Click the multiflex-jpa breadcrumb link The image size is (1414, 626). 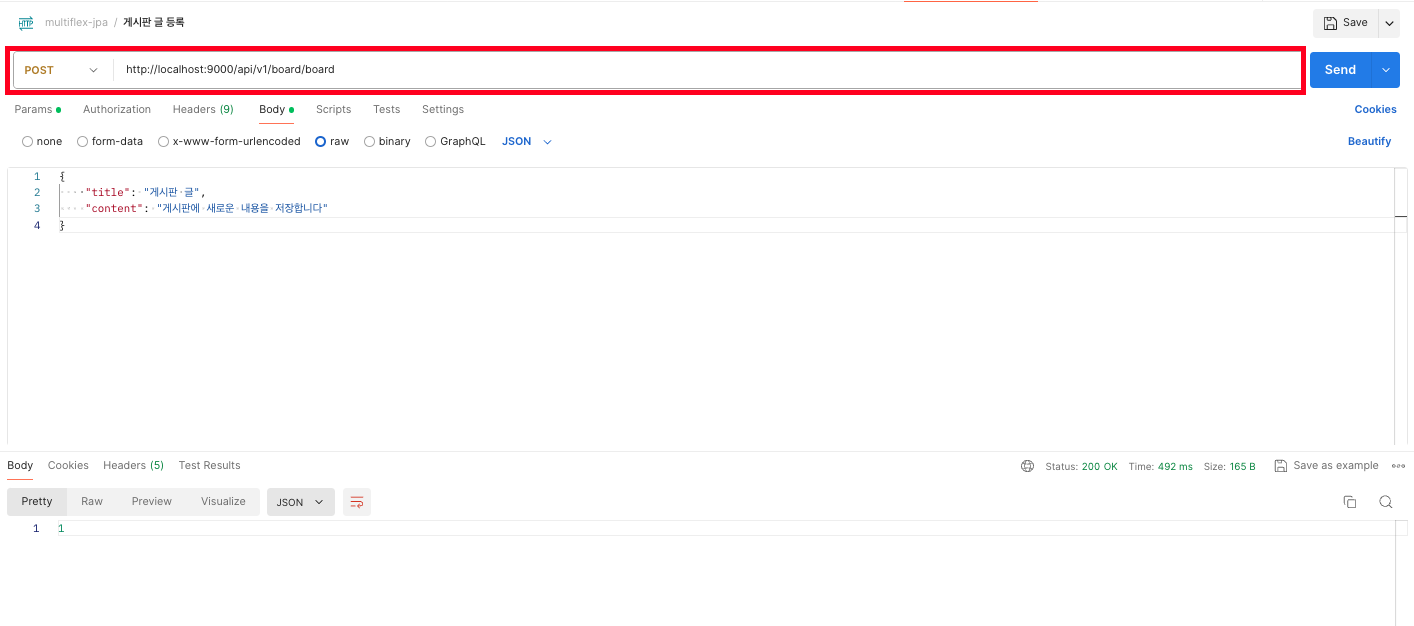click(76, 22)
